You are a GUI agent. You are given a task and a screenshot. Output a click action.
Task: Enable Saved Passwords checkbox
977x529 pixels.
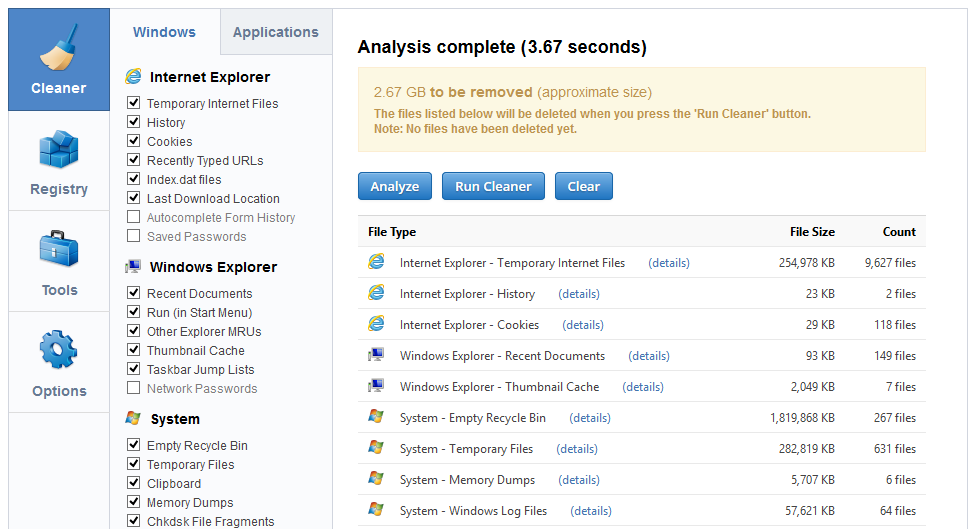click(133, 236)
